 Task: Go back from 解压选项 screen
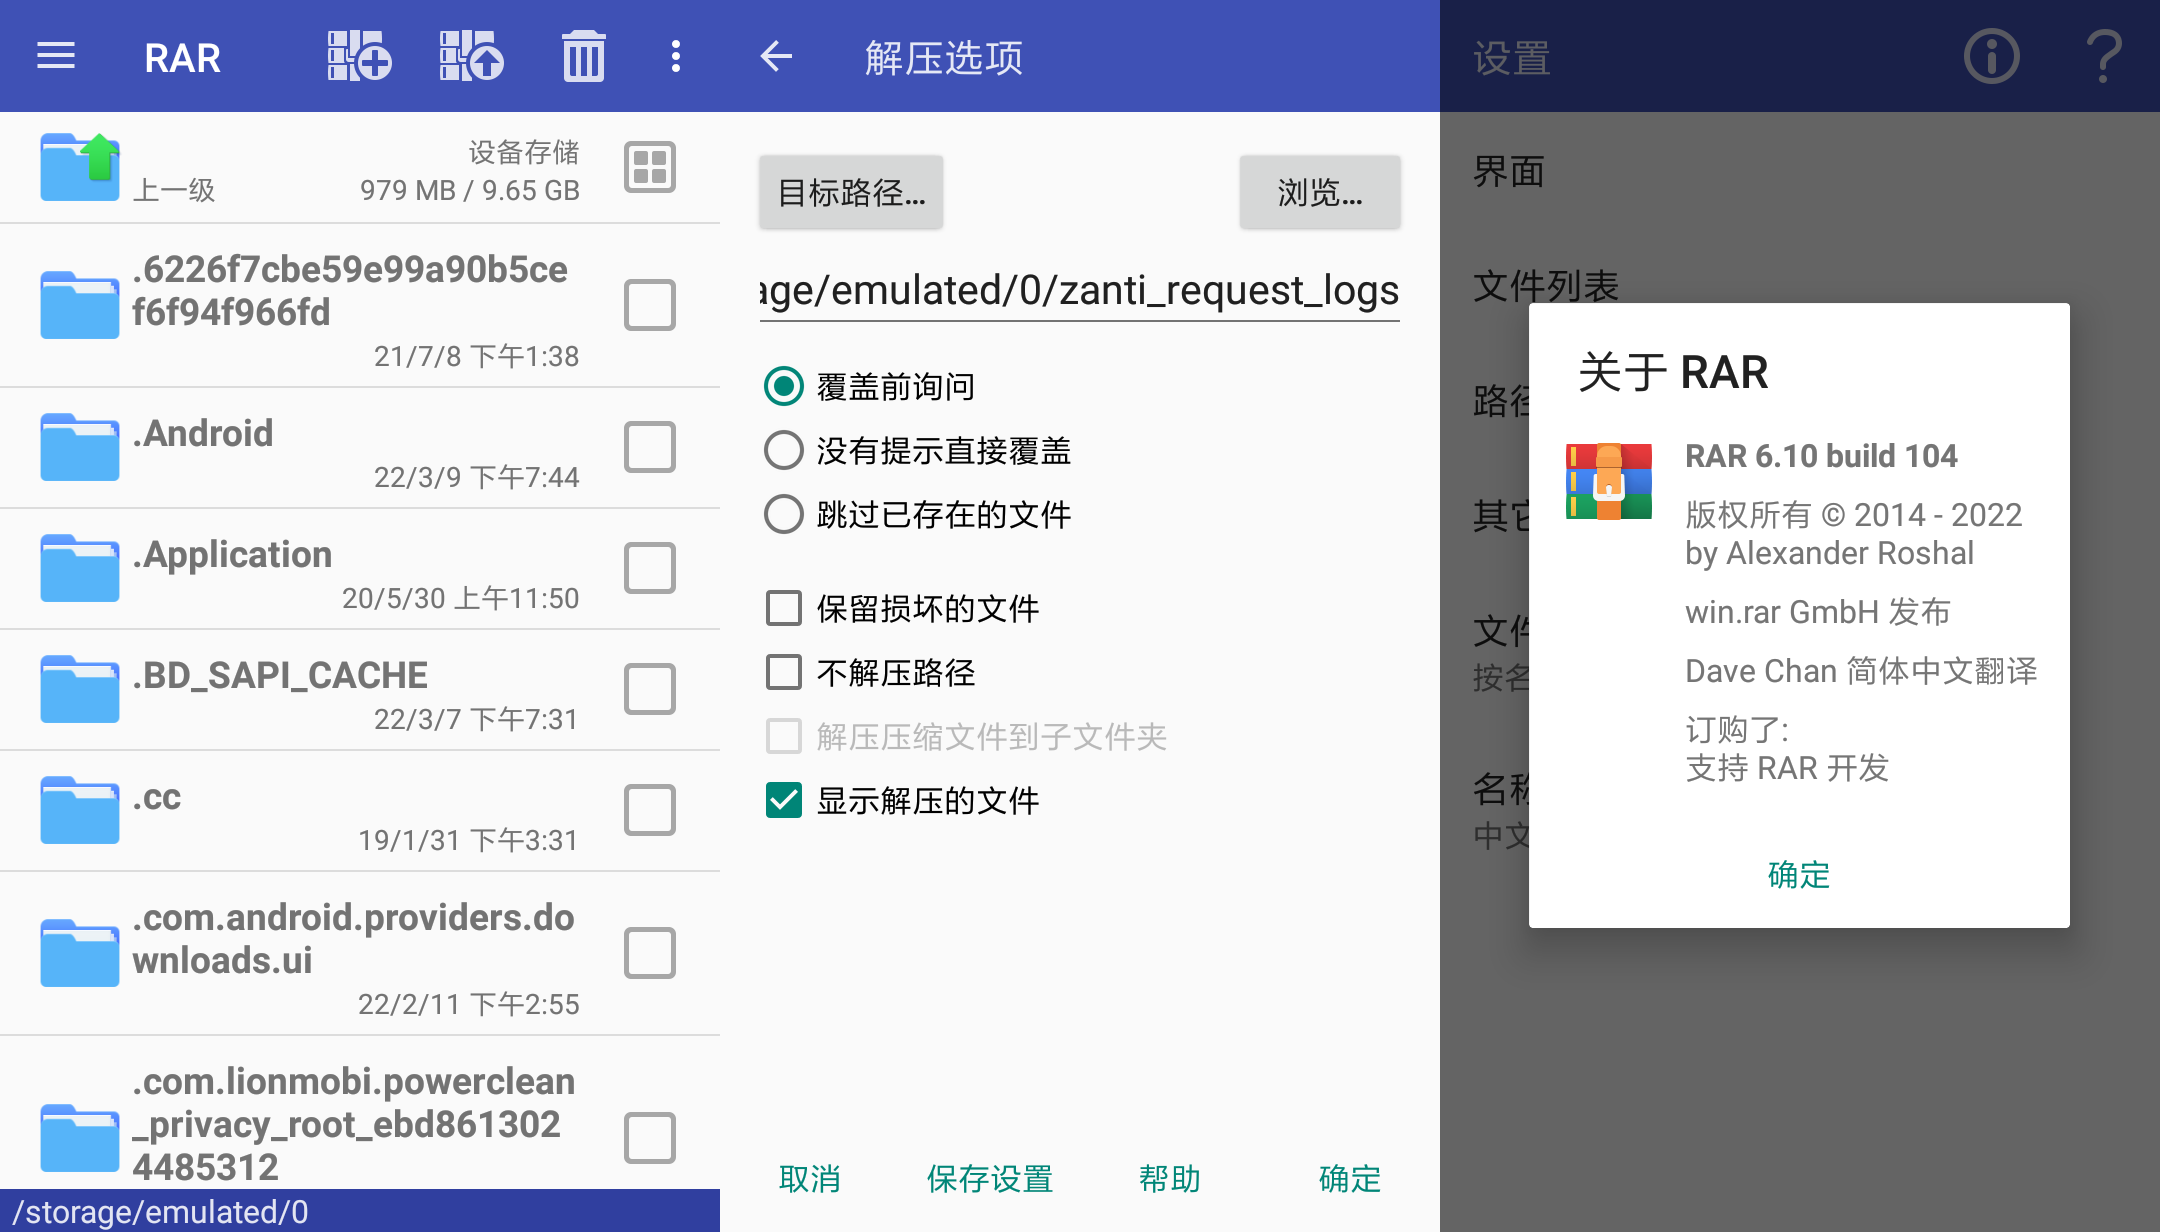tap(776, 56)
